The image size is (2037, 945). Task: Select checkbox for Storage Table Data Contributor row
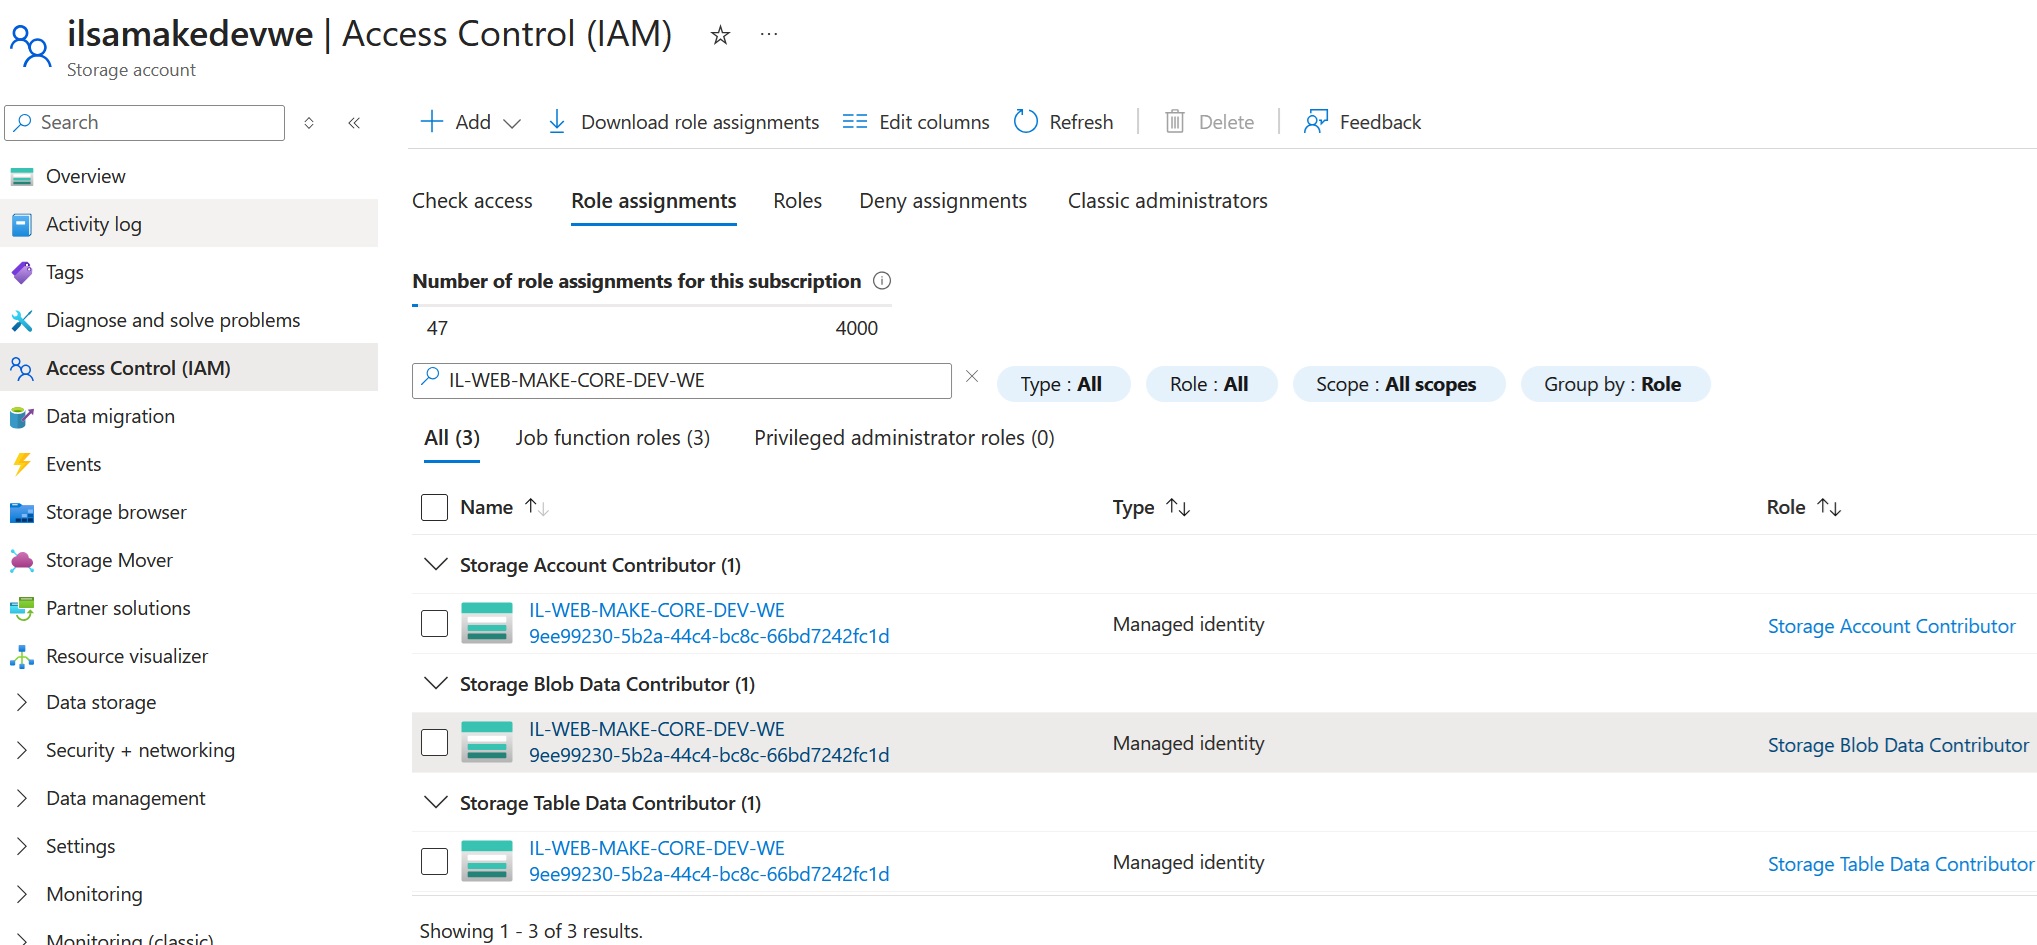coord(434,862)
